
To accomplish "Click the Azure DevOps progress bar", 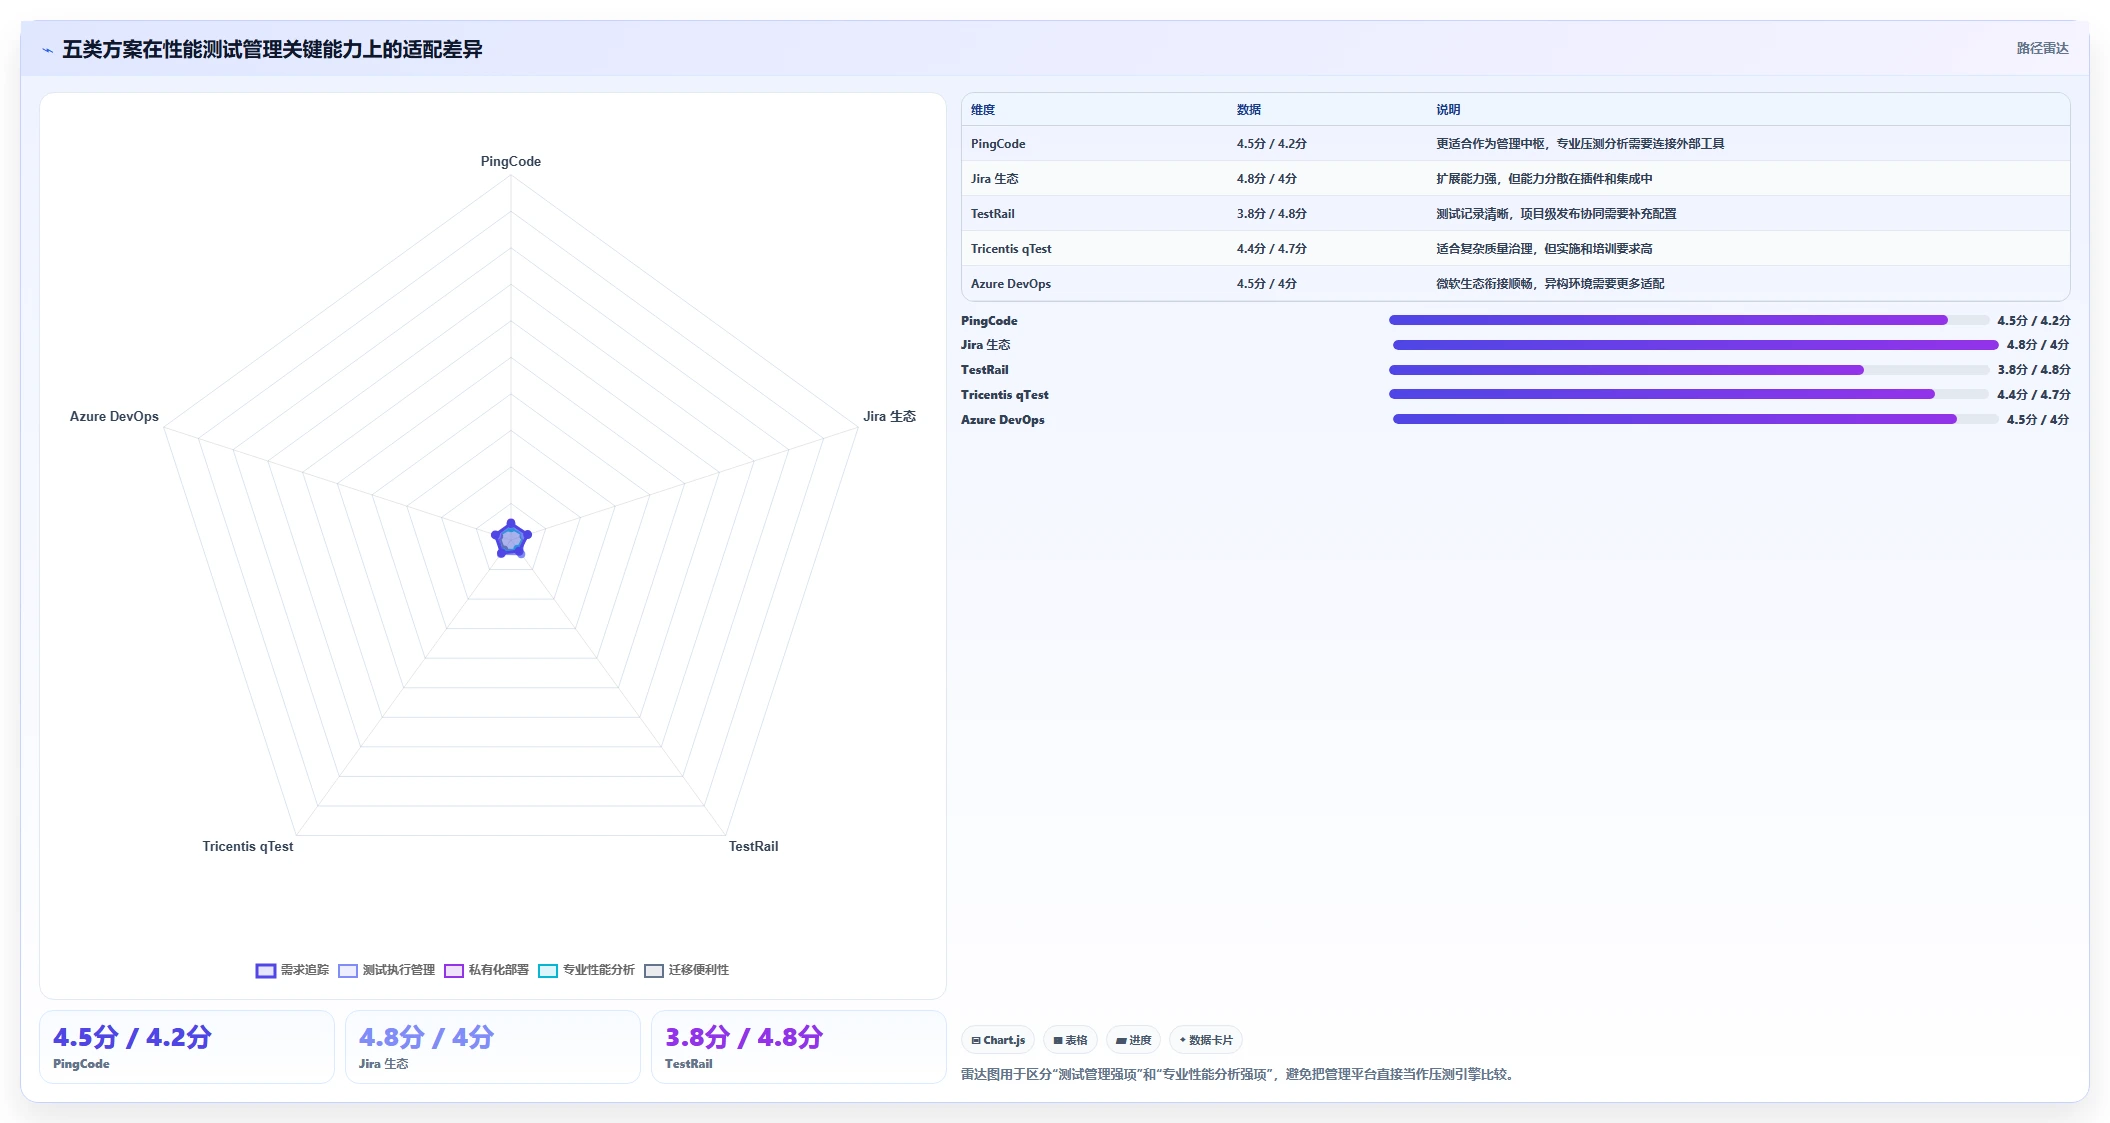I will pyautogui.click(x=1696, y=420).
